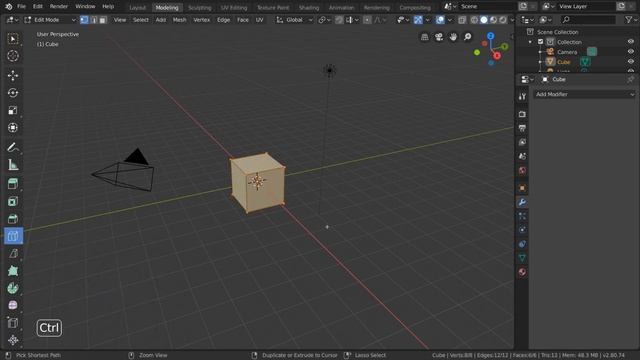The width and height of the screenshot is (640, 360).
Task: Open the Edit Mode dropdown
Action: pyautogui.click(x=50, y=20)
